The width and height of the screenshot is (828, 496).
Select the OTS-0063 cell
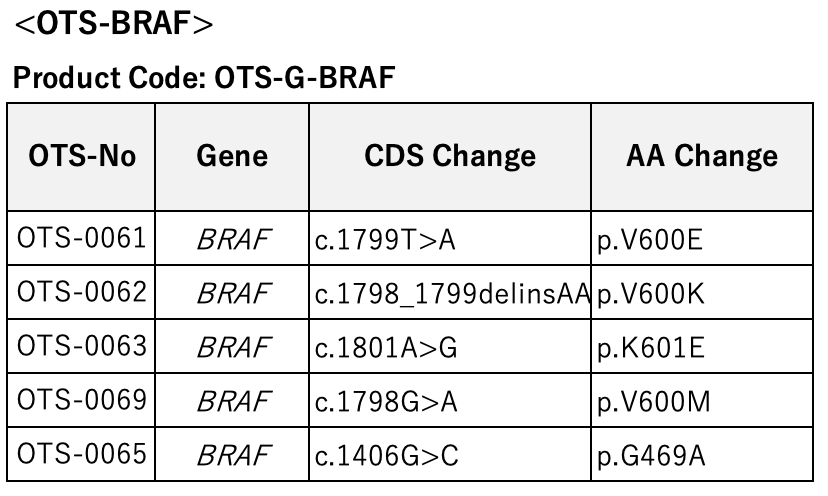click(x=81, y=346)
